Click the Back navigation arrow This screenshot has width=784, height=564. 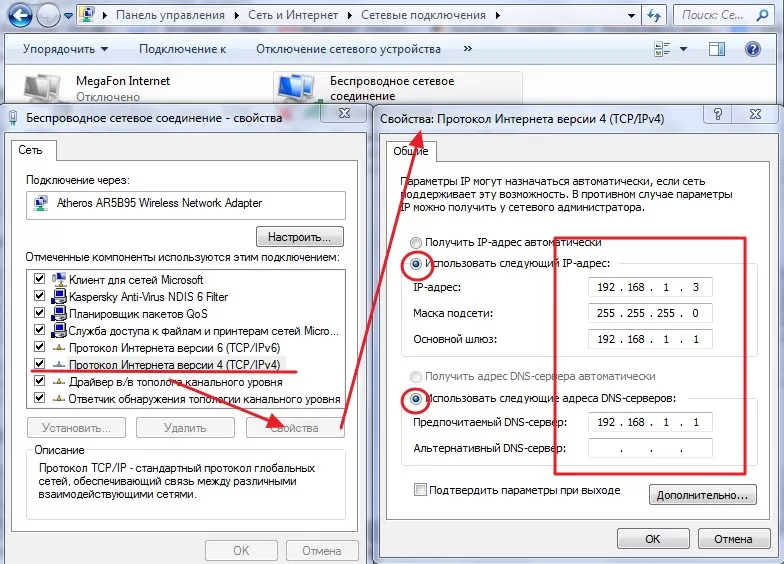click(x=20, y=15)
